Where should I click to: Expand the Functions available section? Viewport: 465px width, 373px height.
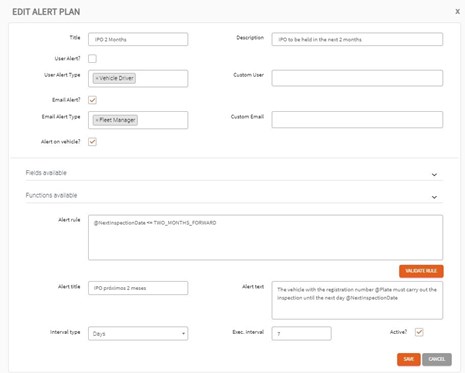[234, 196]
